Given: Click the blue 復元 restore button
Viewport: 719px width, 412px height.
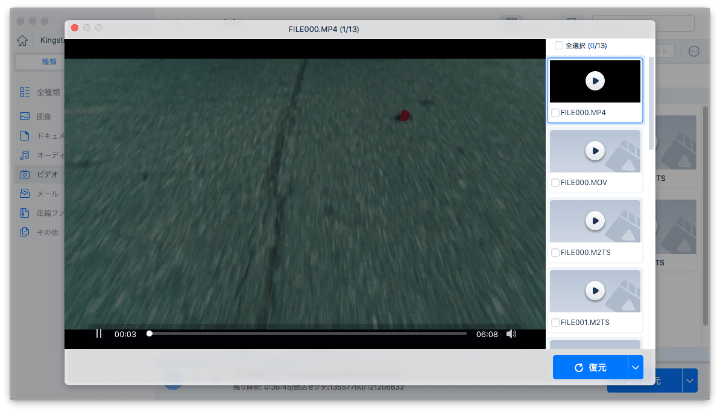Looking at the screenshot, I should click(590, 367).
